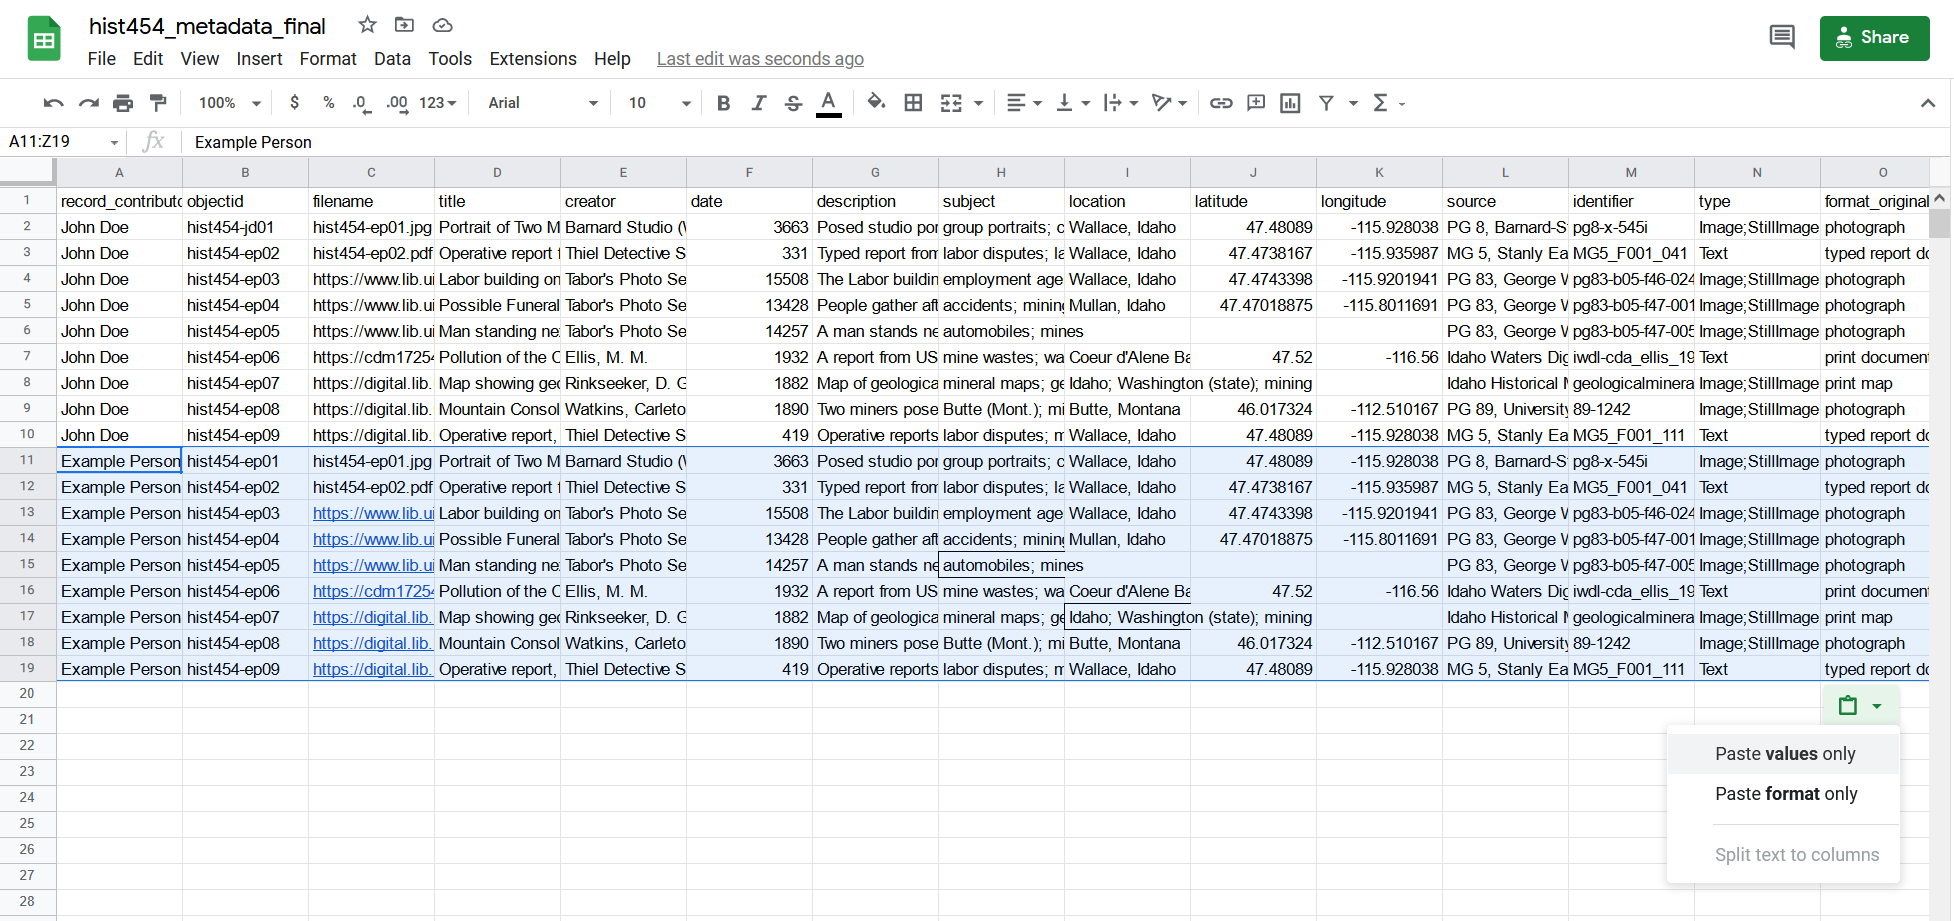Star the document

point(367,25)
